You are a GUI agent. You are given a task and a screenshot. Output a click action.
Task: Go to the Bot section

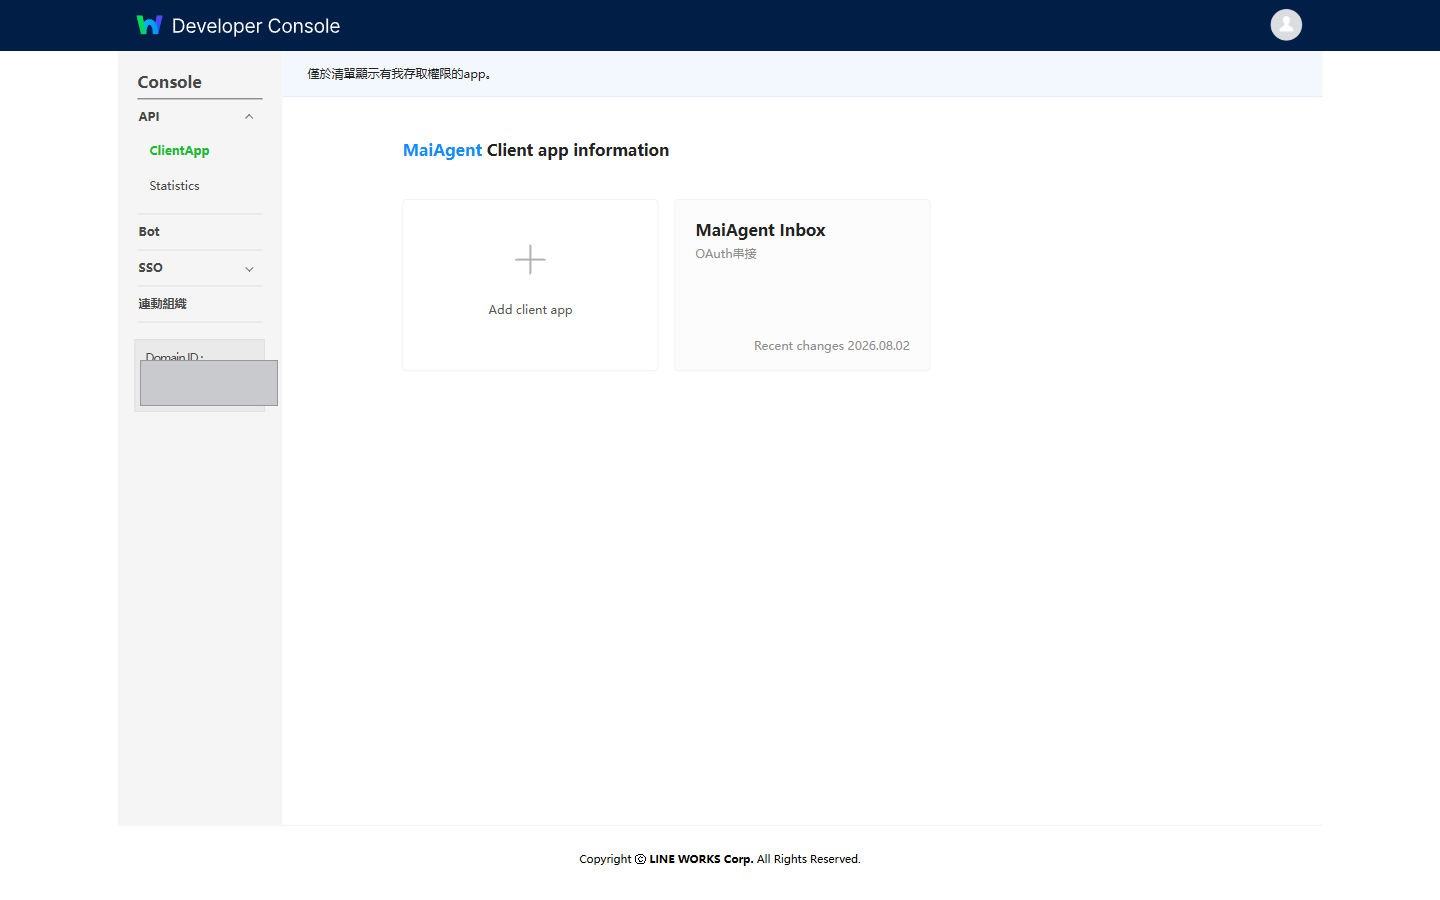[x=149, y=232]
